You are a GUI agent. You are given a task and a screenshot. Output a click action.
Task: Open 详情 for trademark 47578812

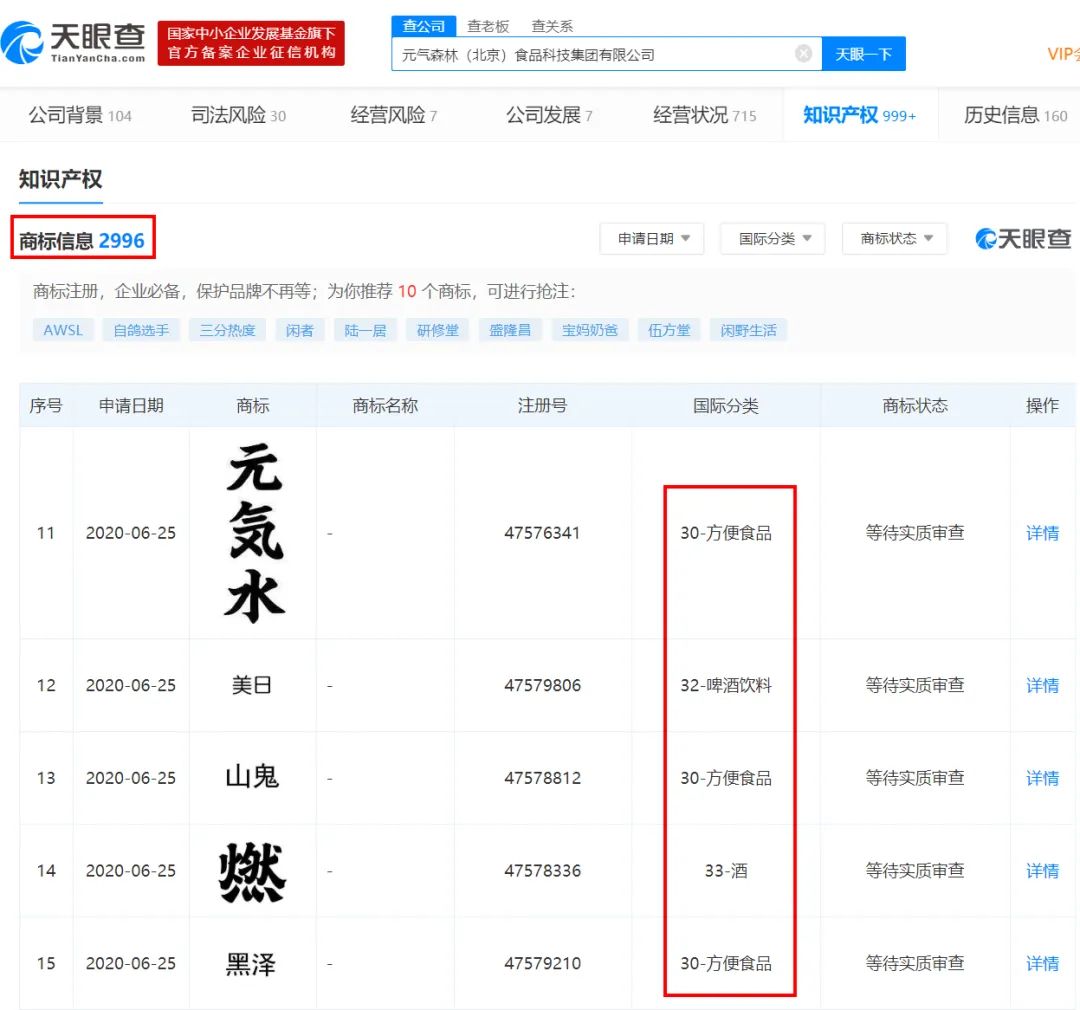click(x=1042, y=778)
